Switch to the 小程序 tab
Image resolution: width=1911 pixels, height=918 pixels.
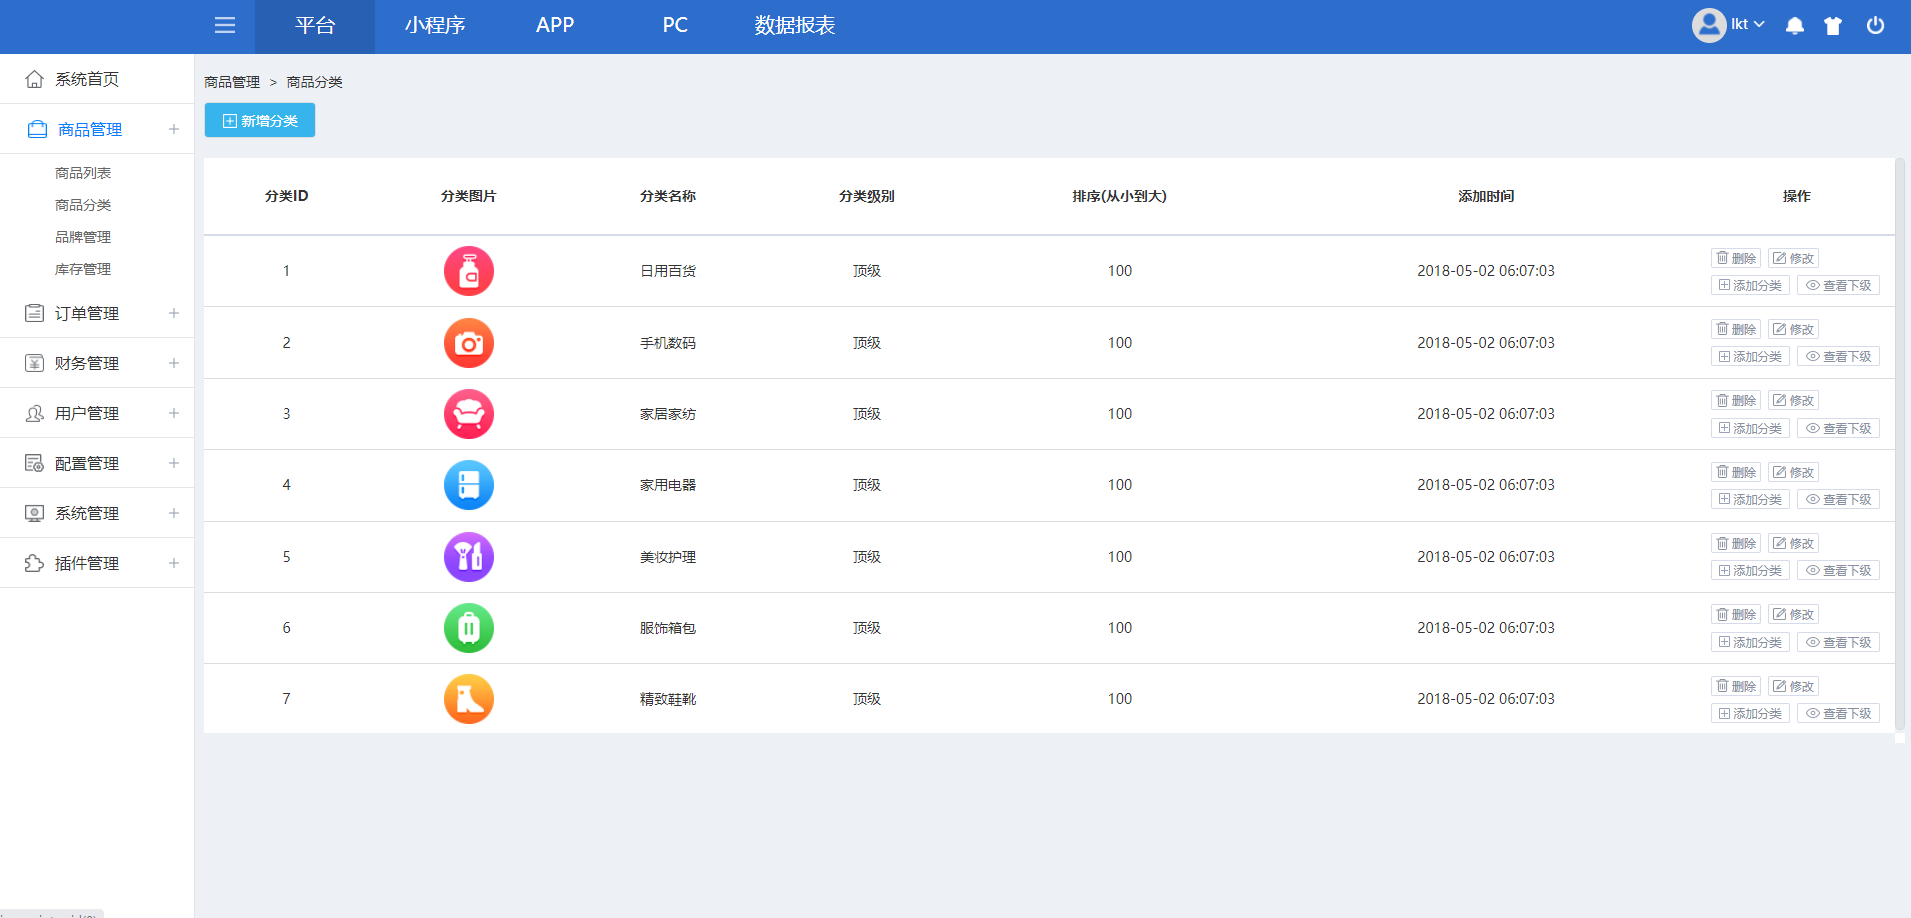click(435, 26)
